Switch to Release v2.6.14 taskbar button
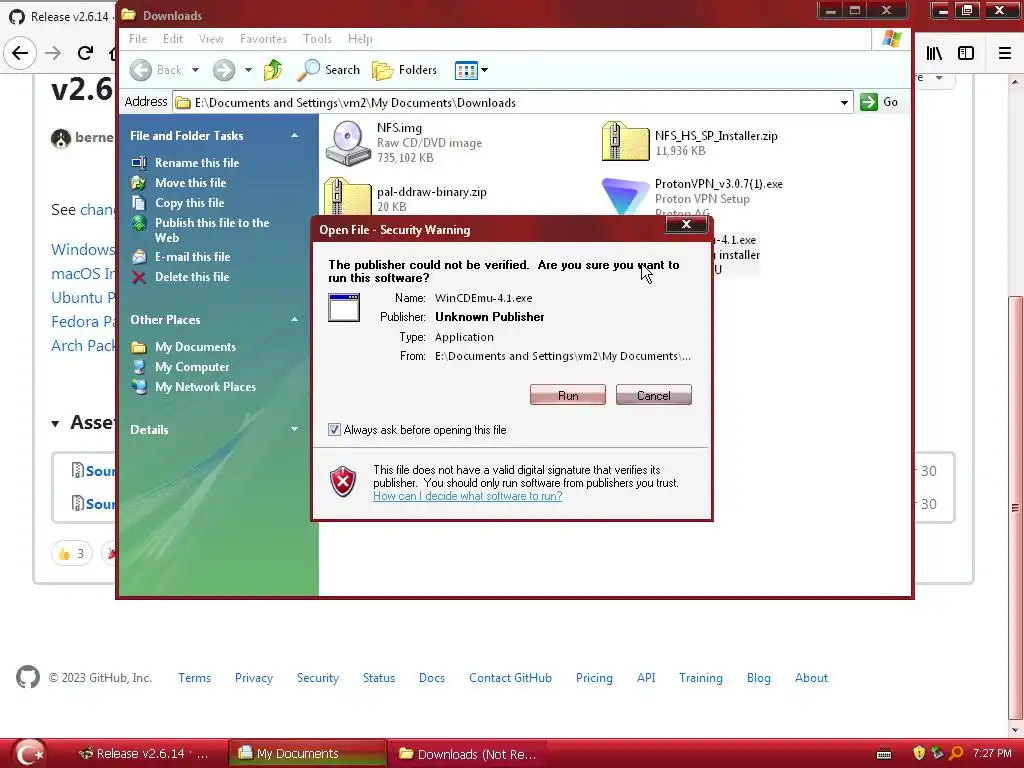 click(143, 754)
